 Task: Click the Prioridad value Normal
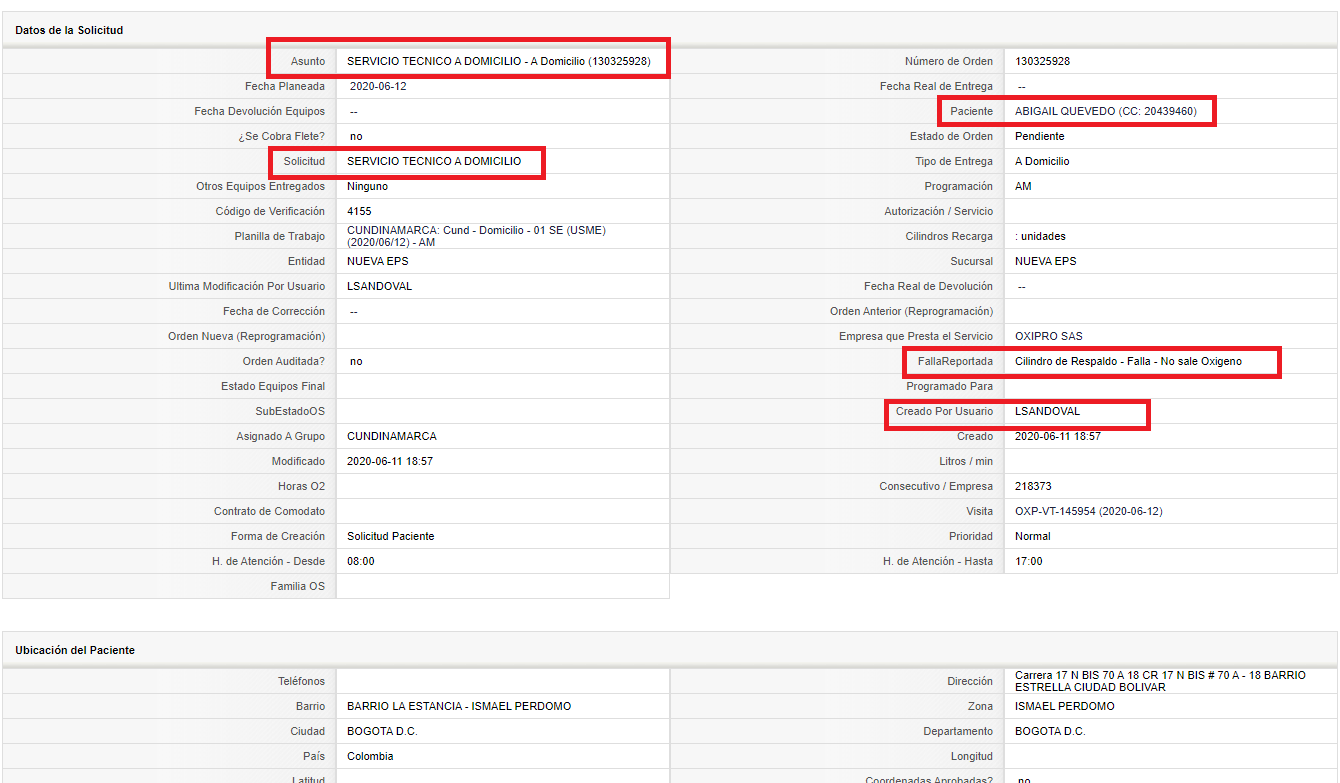1032,536
